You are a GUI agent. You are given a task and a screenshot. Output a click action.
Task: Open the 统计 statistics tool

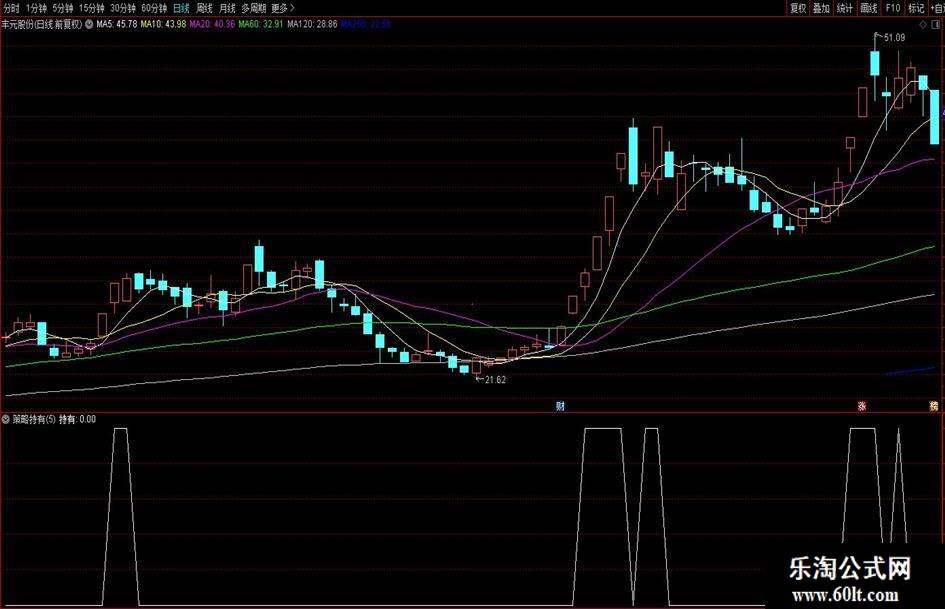[x=845, y=8]
